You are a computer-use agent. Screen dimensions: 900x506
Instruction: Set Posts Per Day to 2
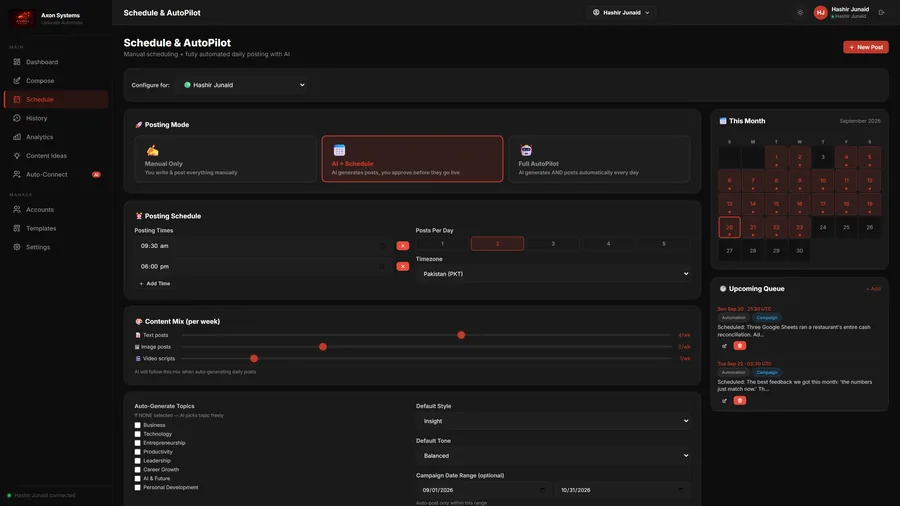click(498, 244)
